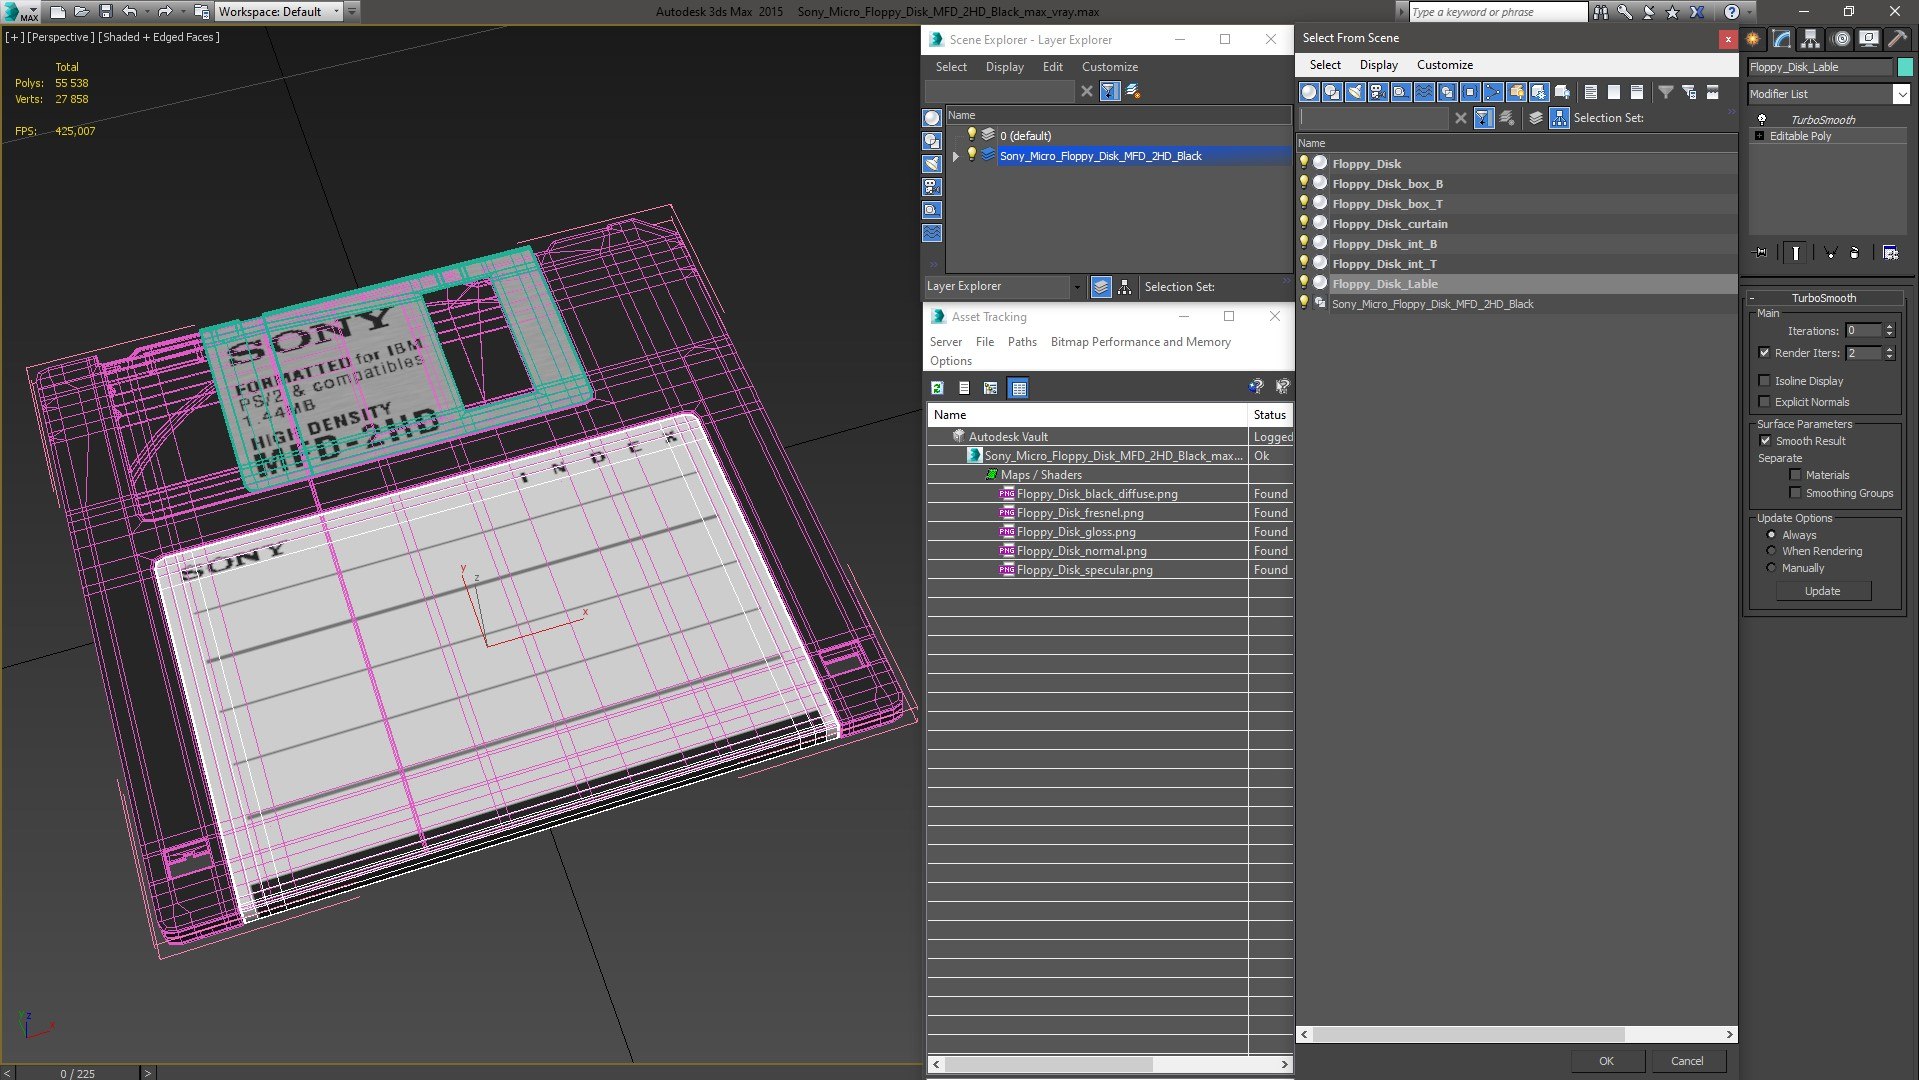Open the Hierarchy panel tab icon
The image size is (1919, 1080).
(x=1810, y=39)
